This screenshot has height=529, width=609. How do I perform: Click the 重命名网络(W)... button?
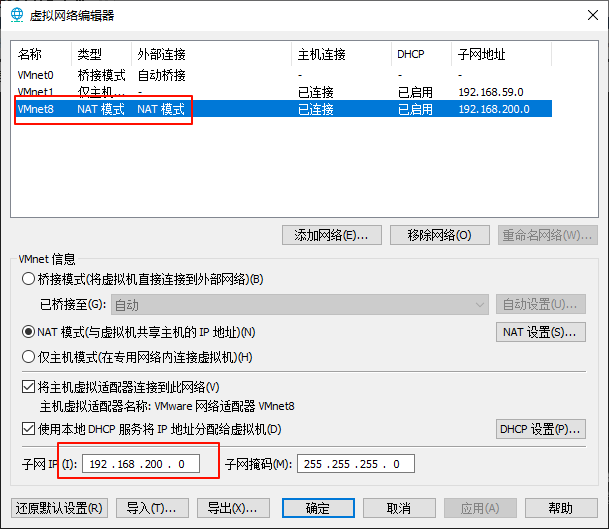[548, 235]
